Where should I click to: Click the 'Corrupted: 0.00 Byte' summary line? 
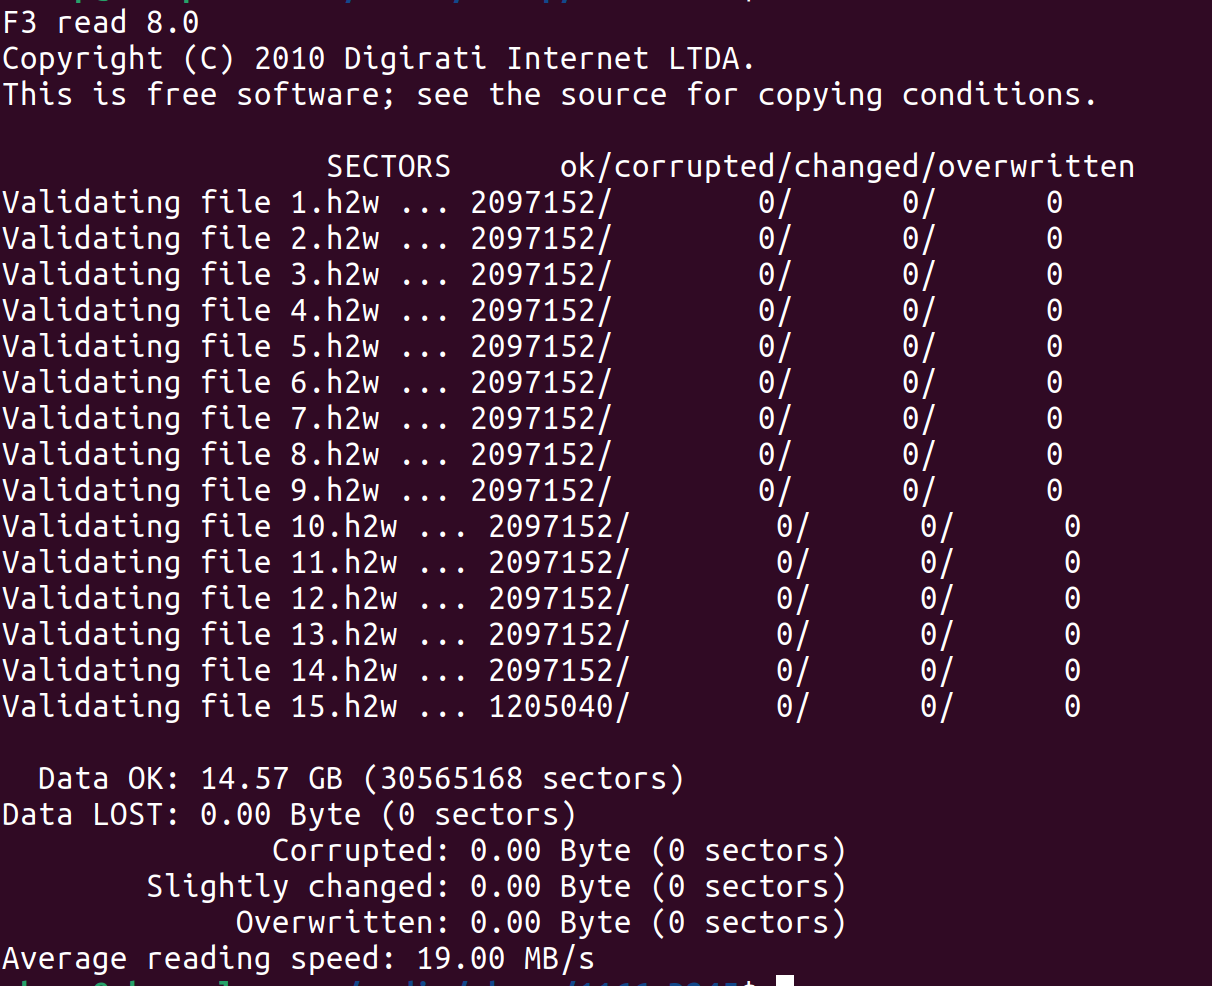tap(559, 851)
